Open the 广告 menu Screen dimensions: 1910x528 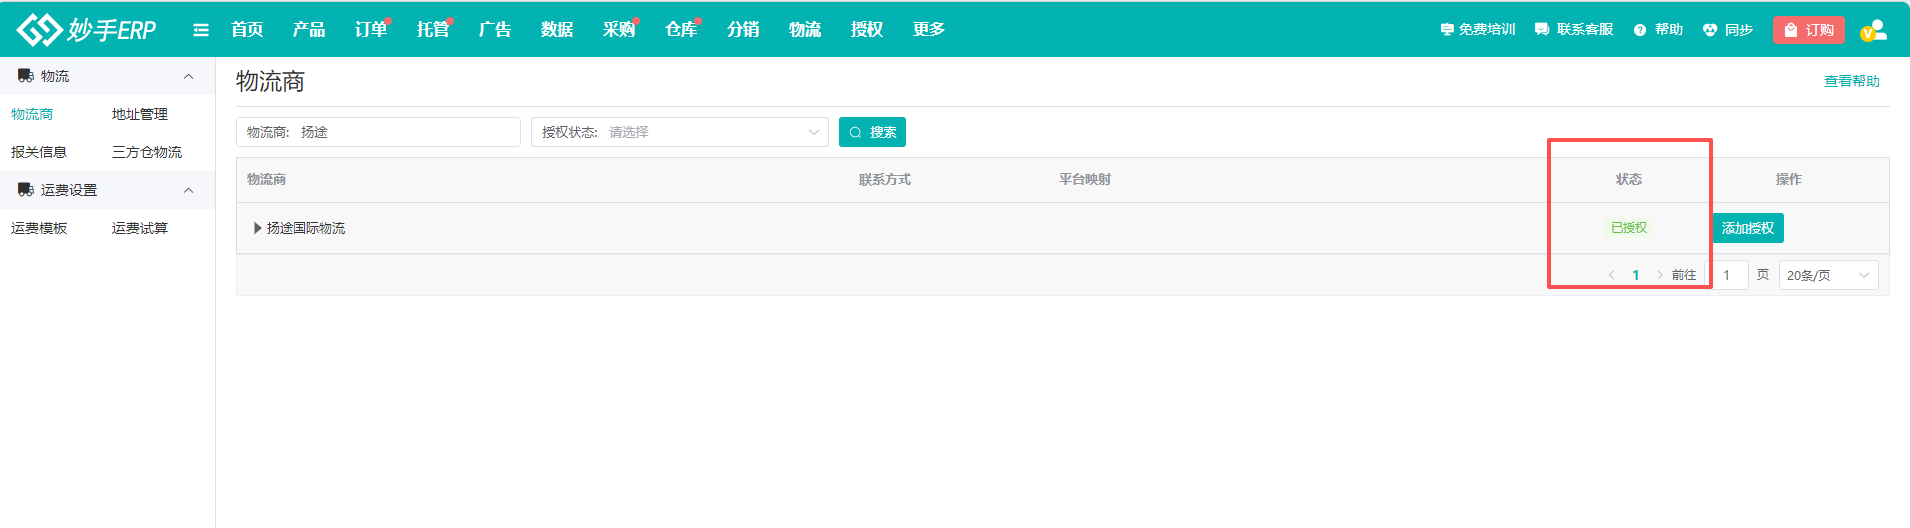point(495,30)
